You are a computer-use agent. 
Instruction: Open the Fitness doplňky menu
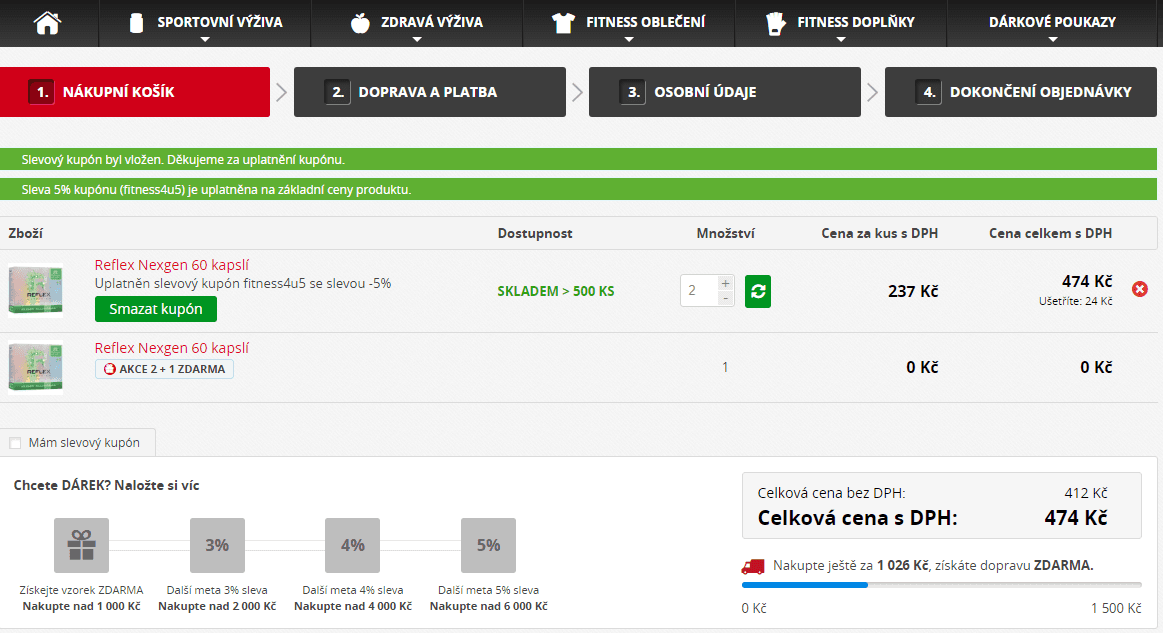point(840,23)
